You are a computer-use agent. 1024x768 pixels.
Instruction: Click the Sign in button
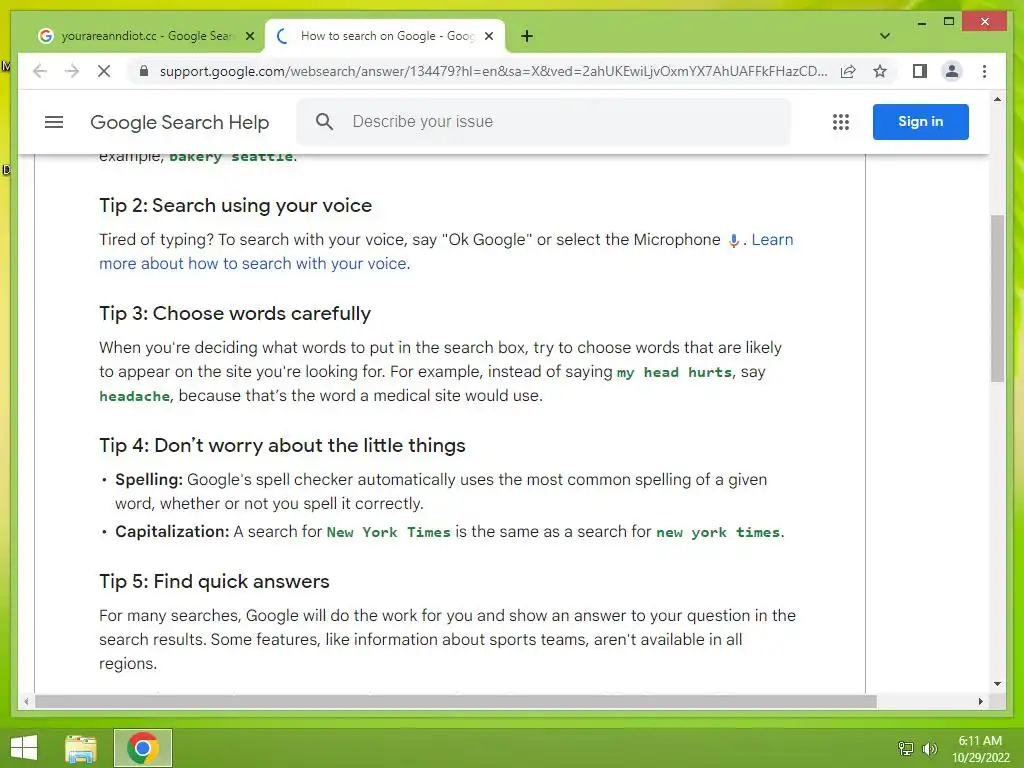920,121
